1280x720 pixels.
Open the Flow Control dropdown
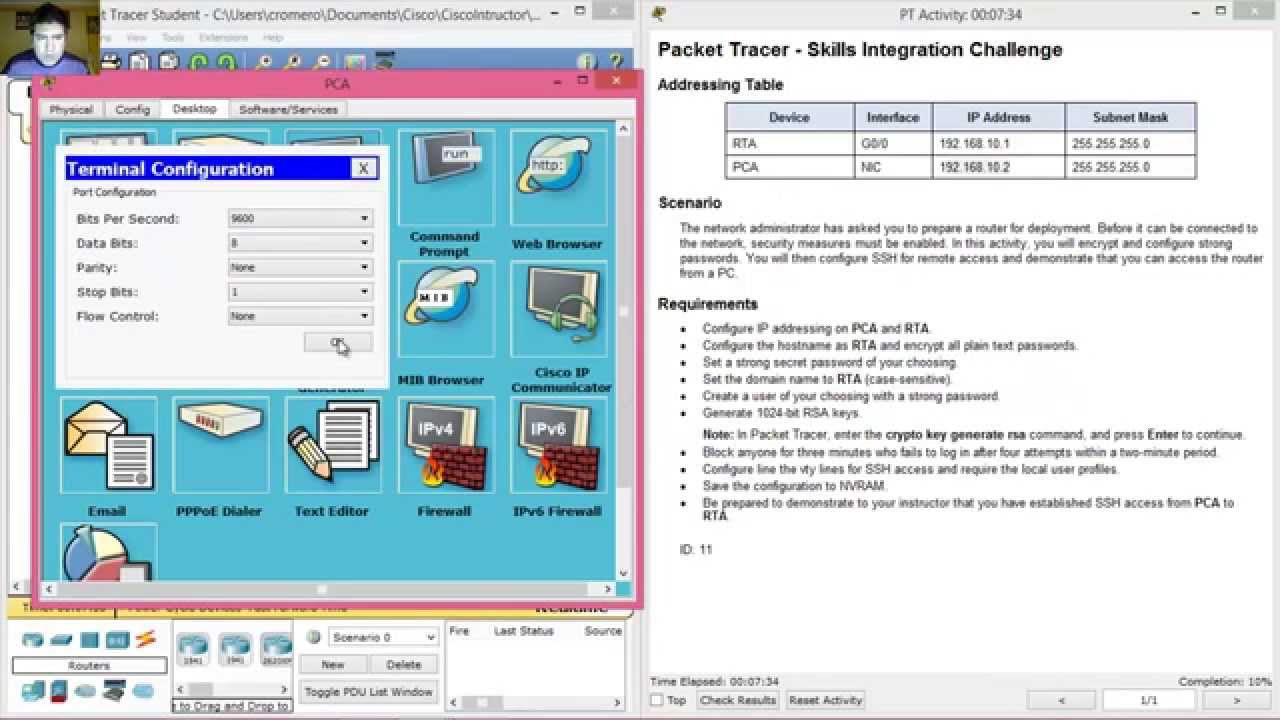(x=300, y=316)
